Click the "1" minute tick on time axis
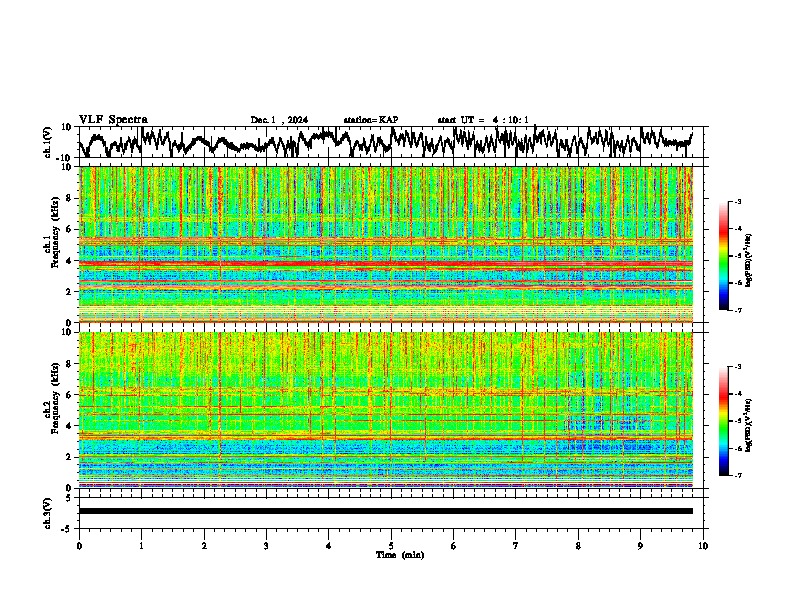 141,546
